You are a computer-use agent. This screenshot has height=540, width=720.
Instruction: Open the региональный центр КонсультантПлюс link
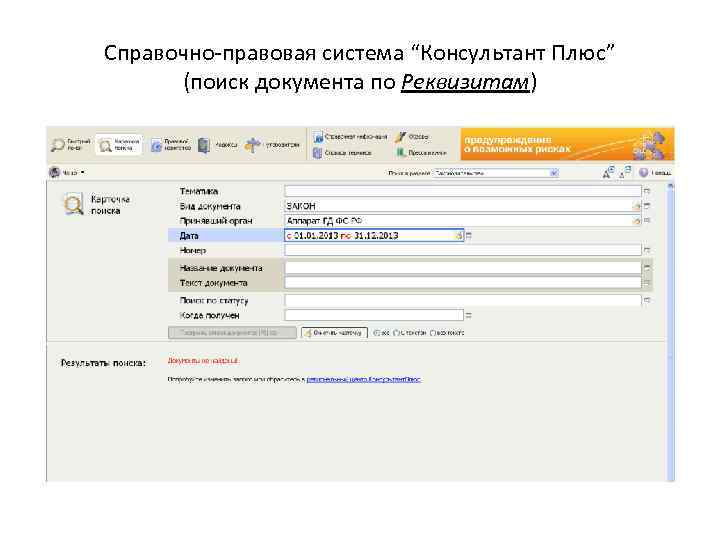[x=364, y=379]
